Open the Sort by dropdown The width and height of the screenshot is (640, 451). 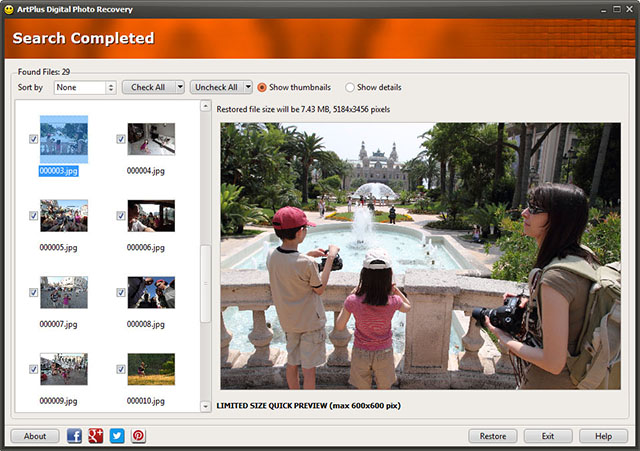[85, 87]
